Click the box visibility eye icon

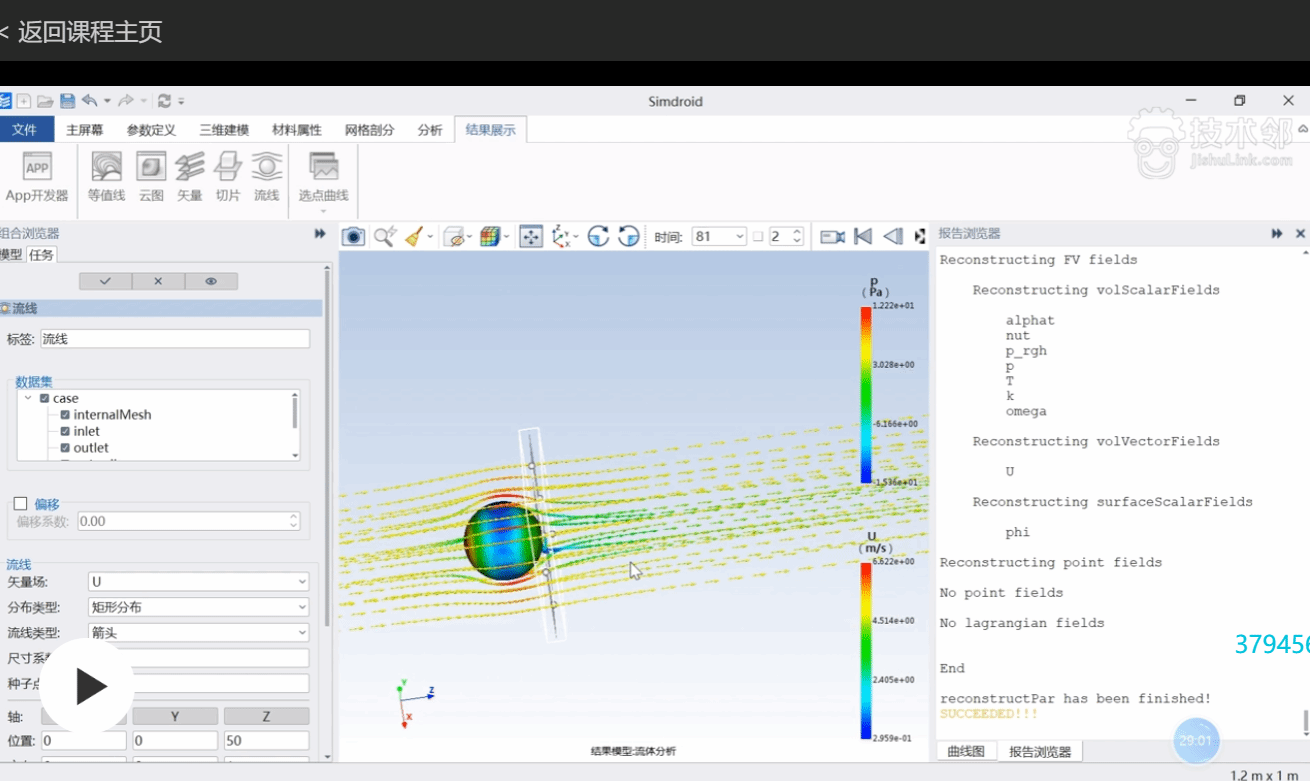click(454, 236)
